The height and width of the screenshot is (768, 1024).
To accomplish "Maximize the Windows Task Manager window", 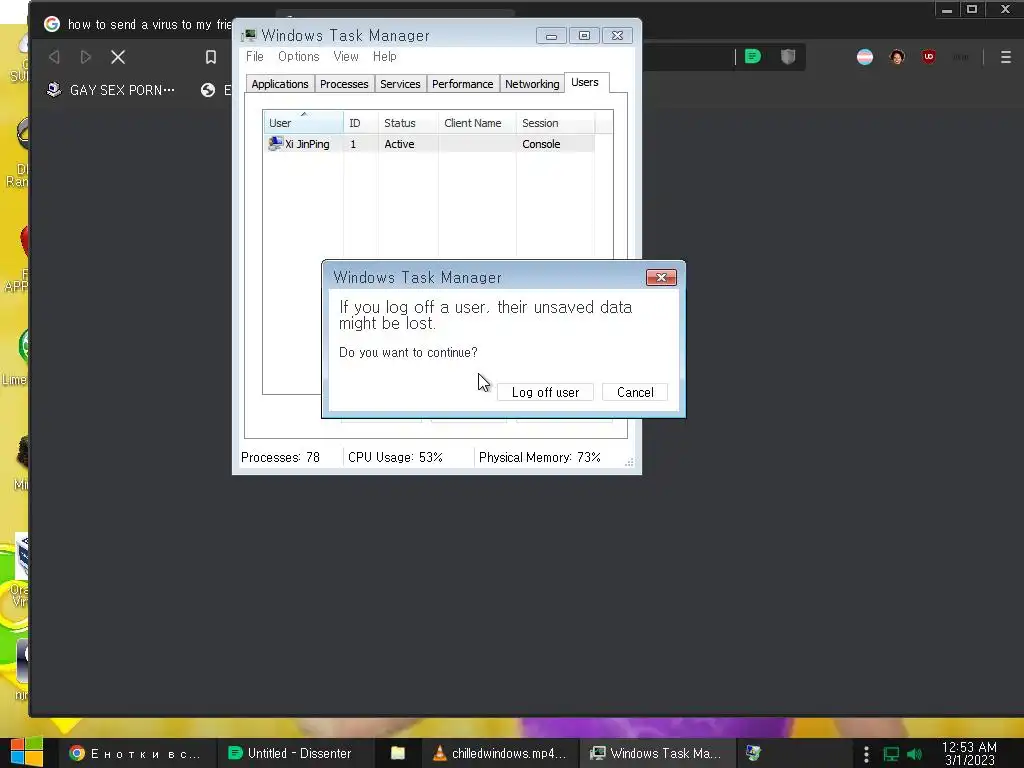I will [584, 36].
